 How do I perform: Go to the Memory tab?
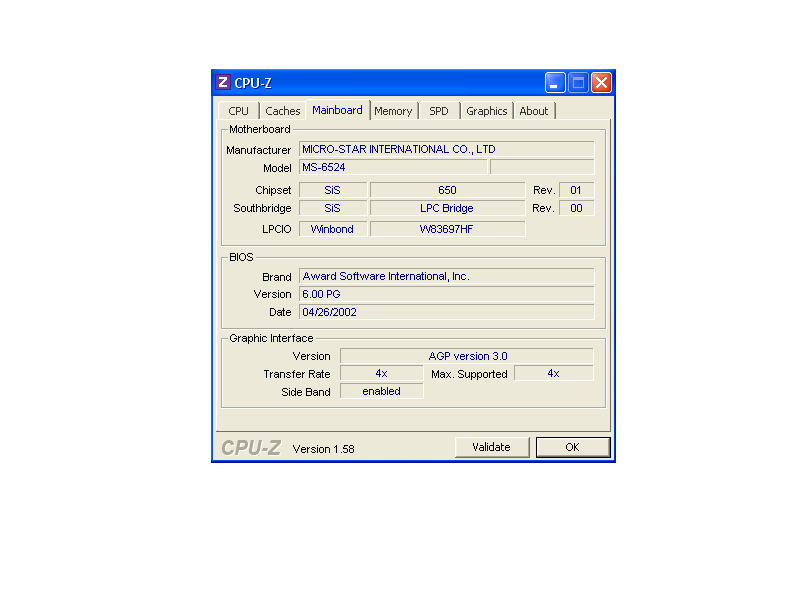(393, 111)
